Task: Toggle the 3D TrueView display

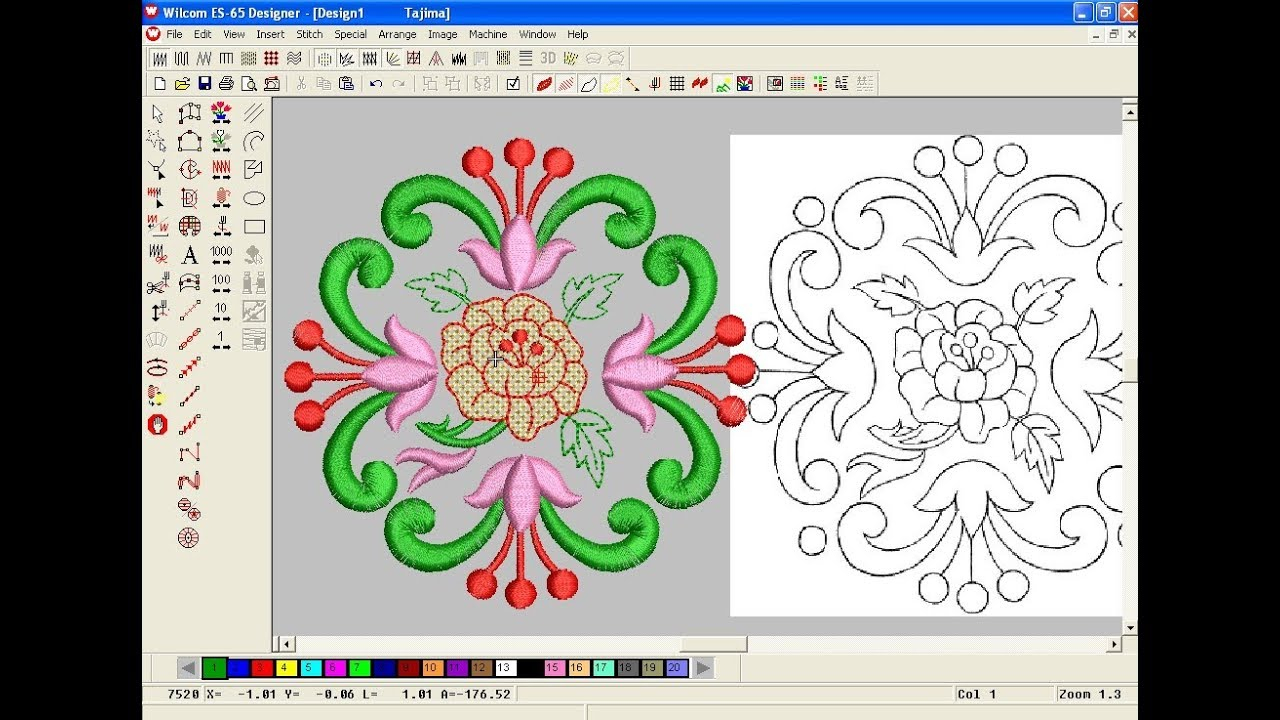Action: 548,59
